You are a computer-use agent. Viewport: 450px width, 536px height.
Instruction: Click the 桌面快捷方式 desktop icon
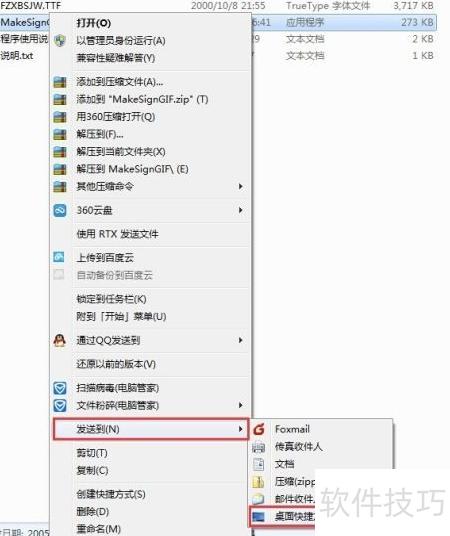(258, 517)
